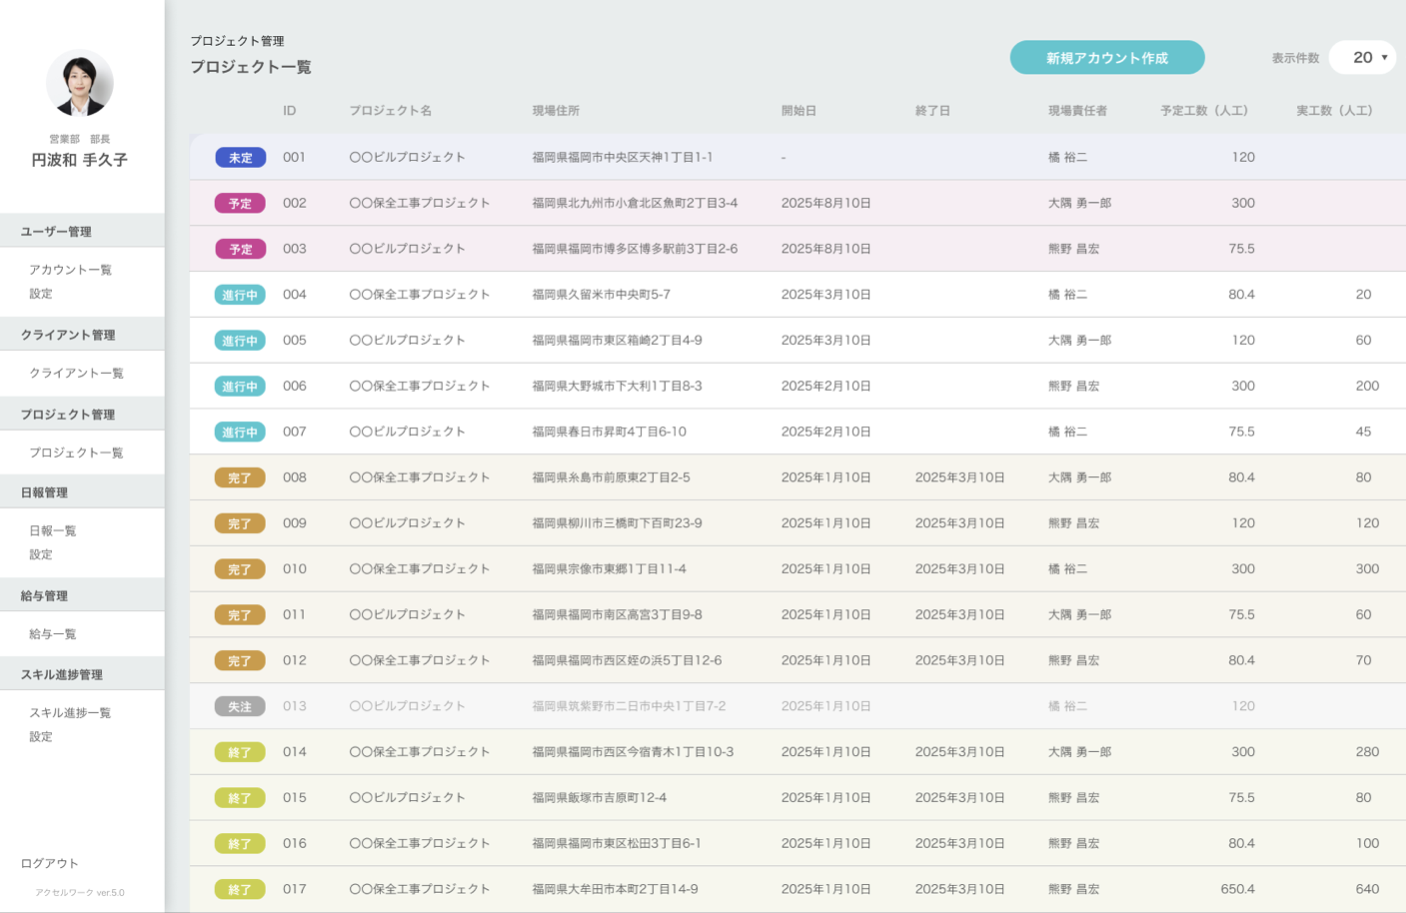Click the 新規アカウント作成 button
The image size is (1406, 913).
point(1107,58)
